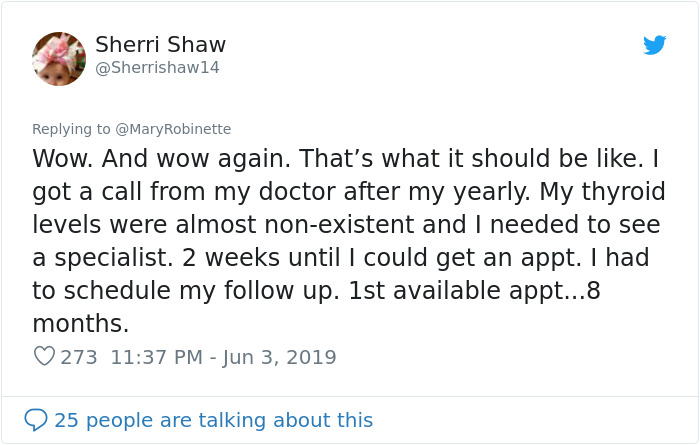
Task: Click the tweet line starting 'got a call'
Action: point(300,192)
